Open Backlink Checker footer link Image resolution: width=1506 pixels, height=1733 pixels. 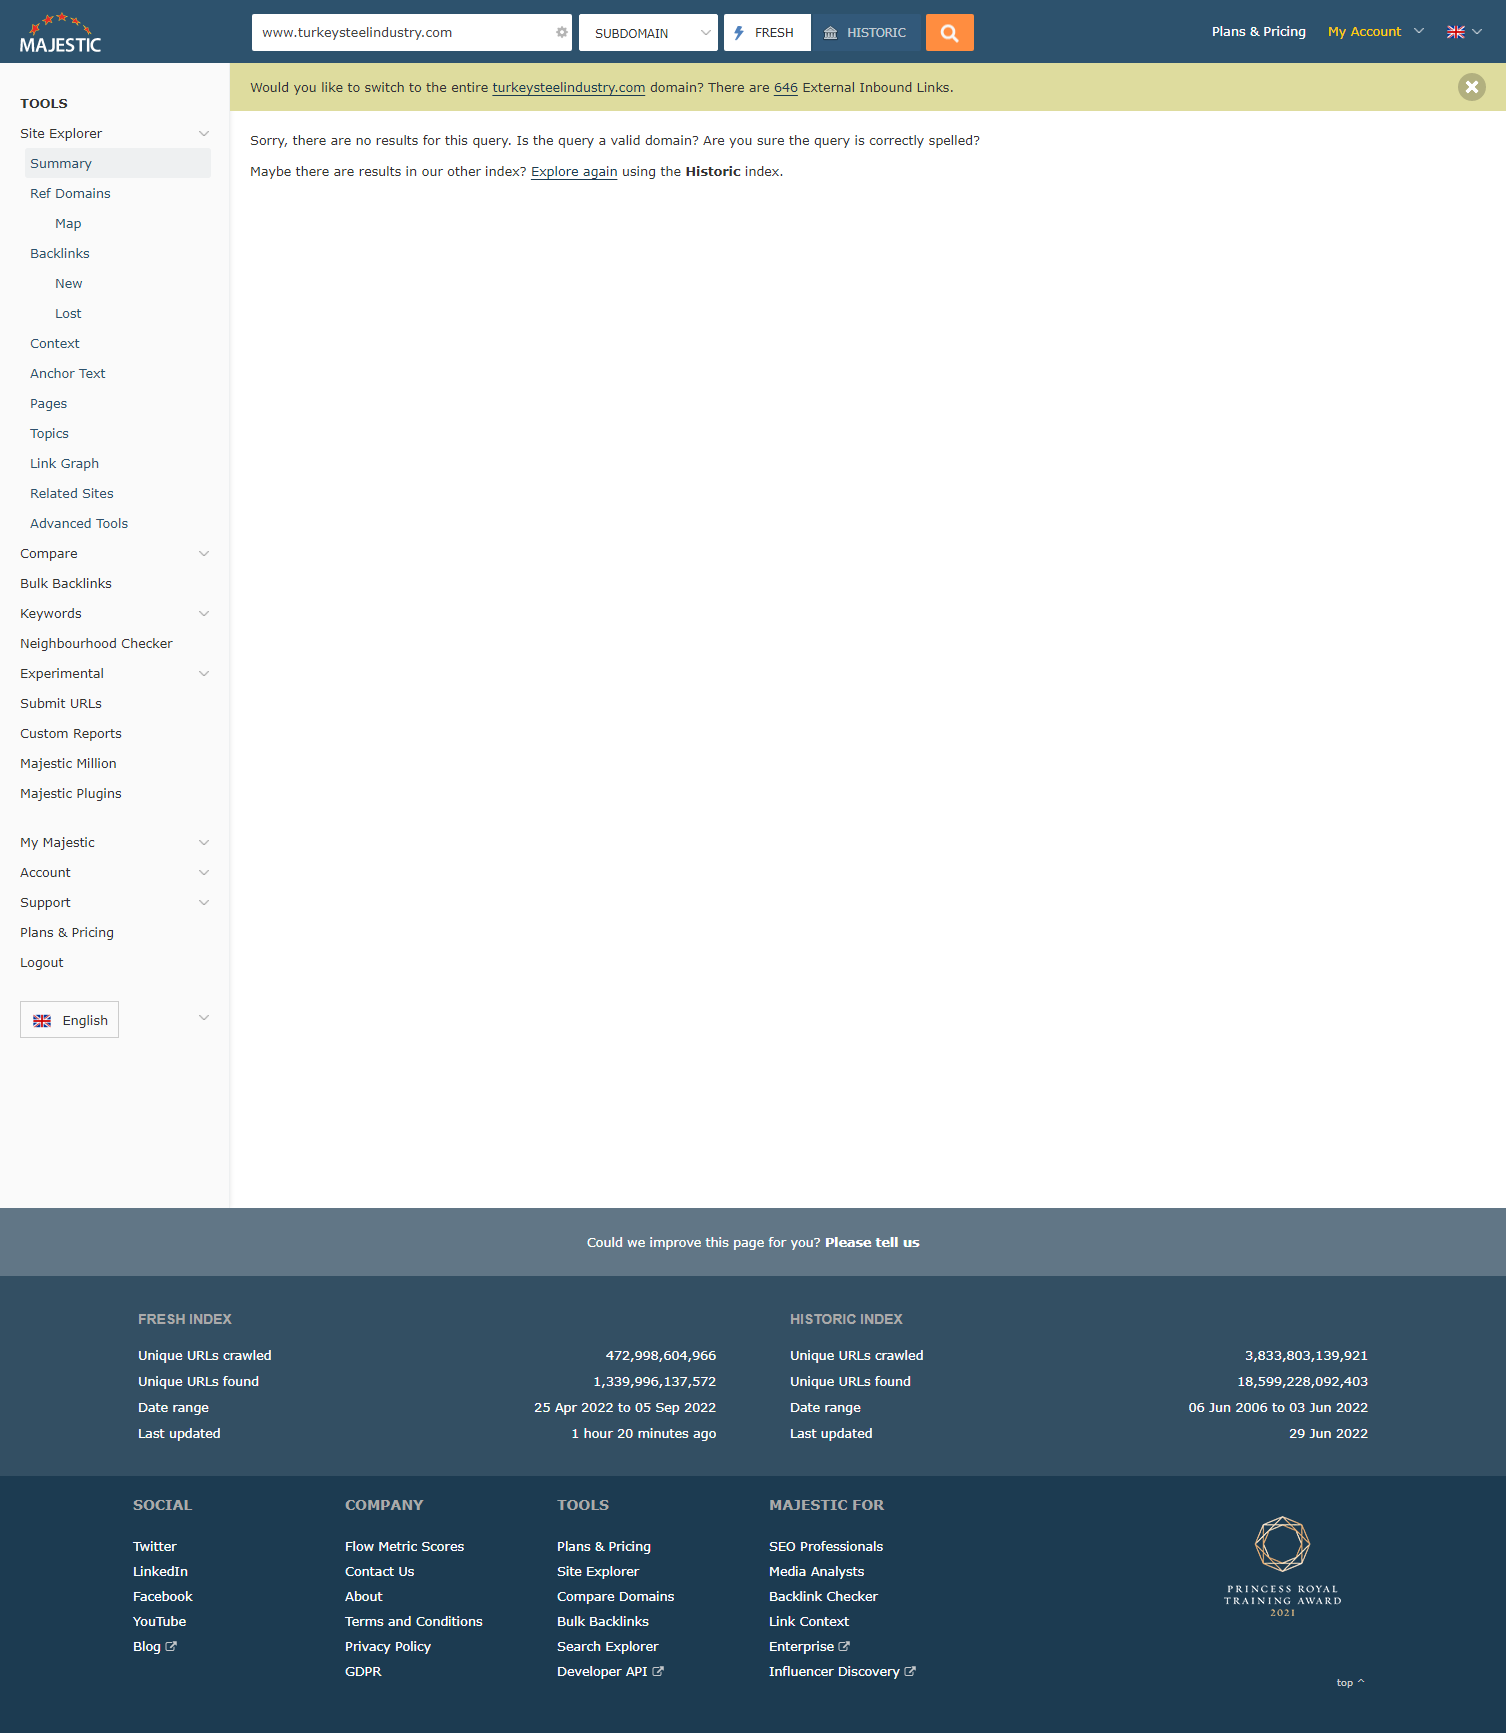point(824,1597)
